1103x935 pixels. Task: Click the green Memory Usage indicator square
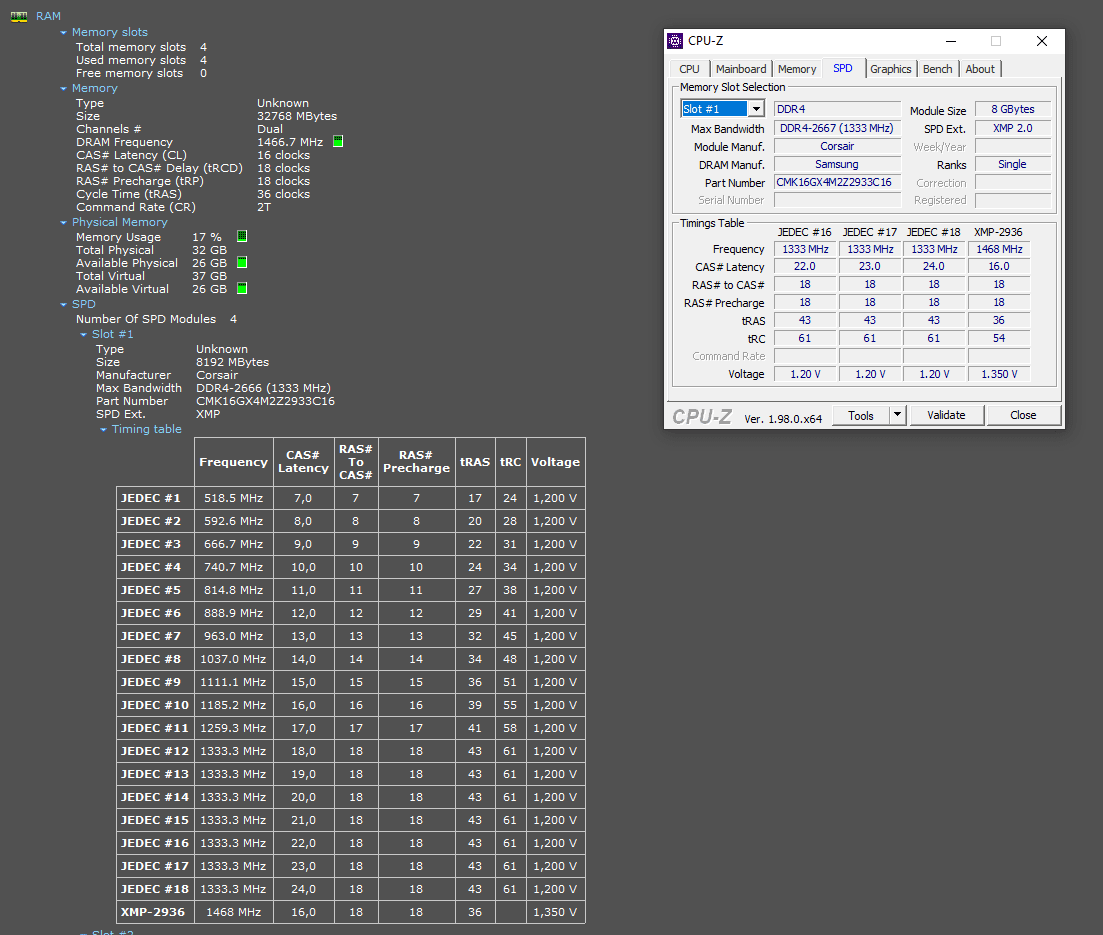point(242,236)
